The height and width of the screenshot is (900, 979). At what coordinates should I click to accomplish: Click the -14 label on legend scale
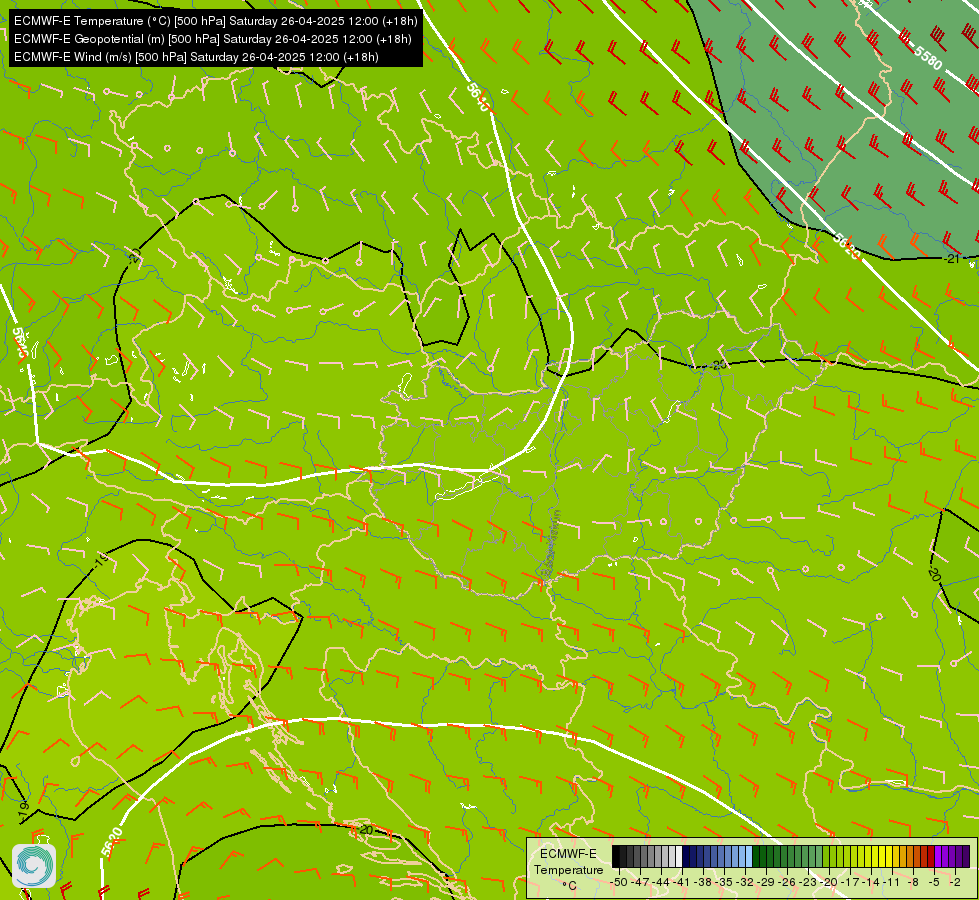tap(872, 883)
